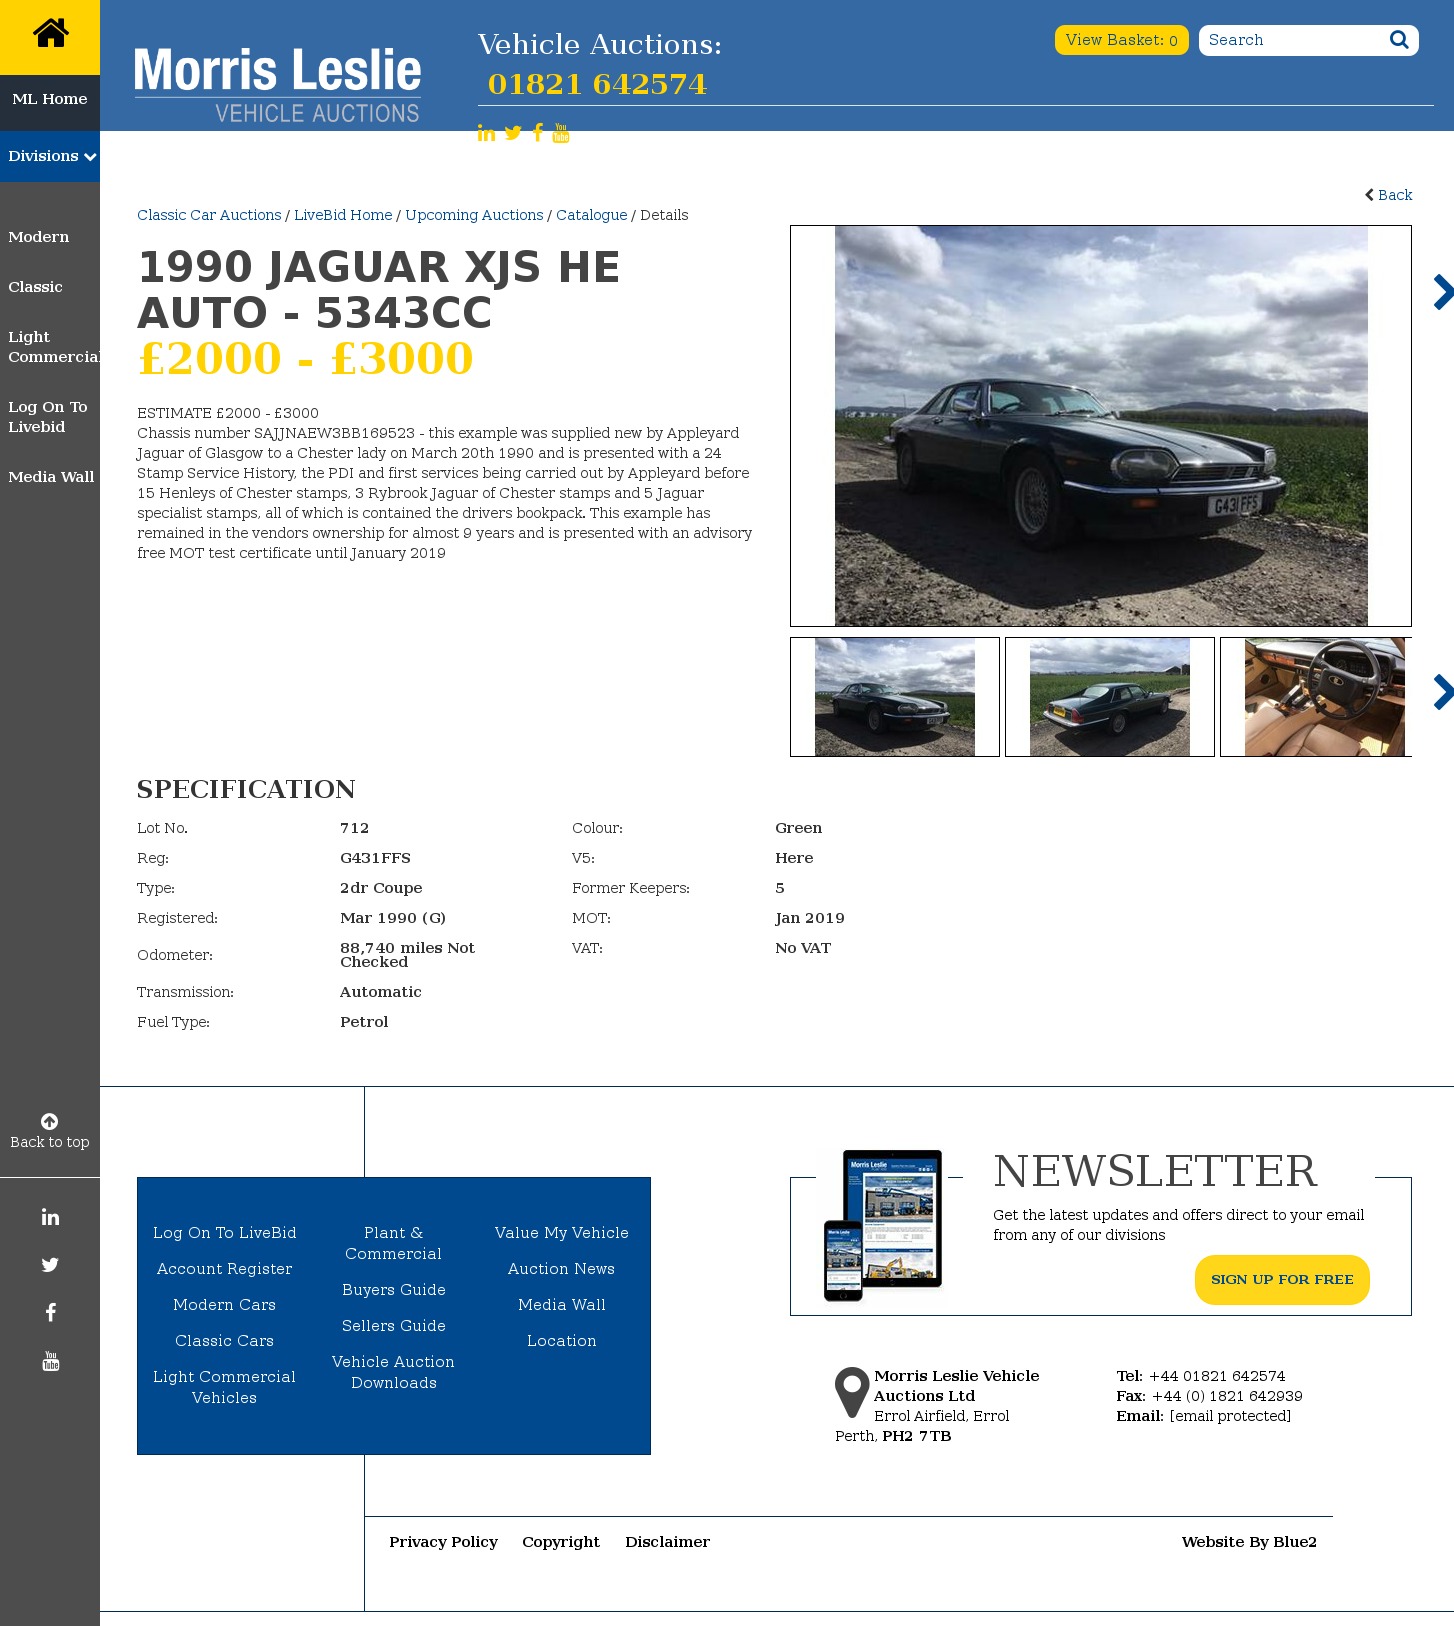Open Value My Vehicle footer link
Screen dimensions: 1454x1626
click(562, 1233)
